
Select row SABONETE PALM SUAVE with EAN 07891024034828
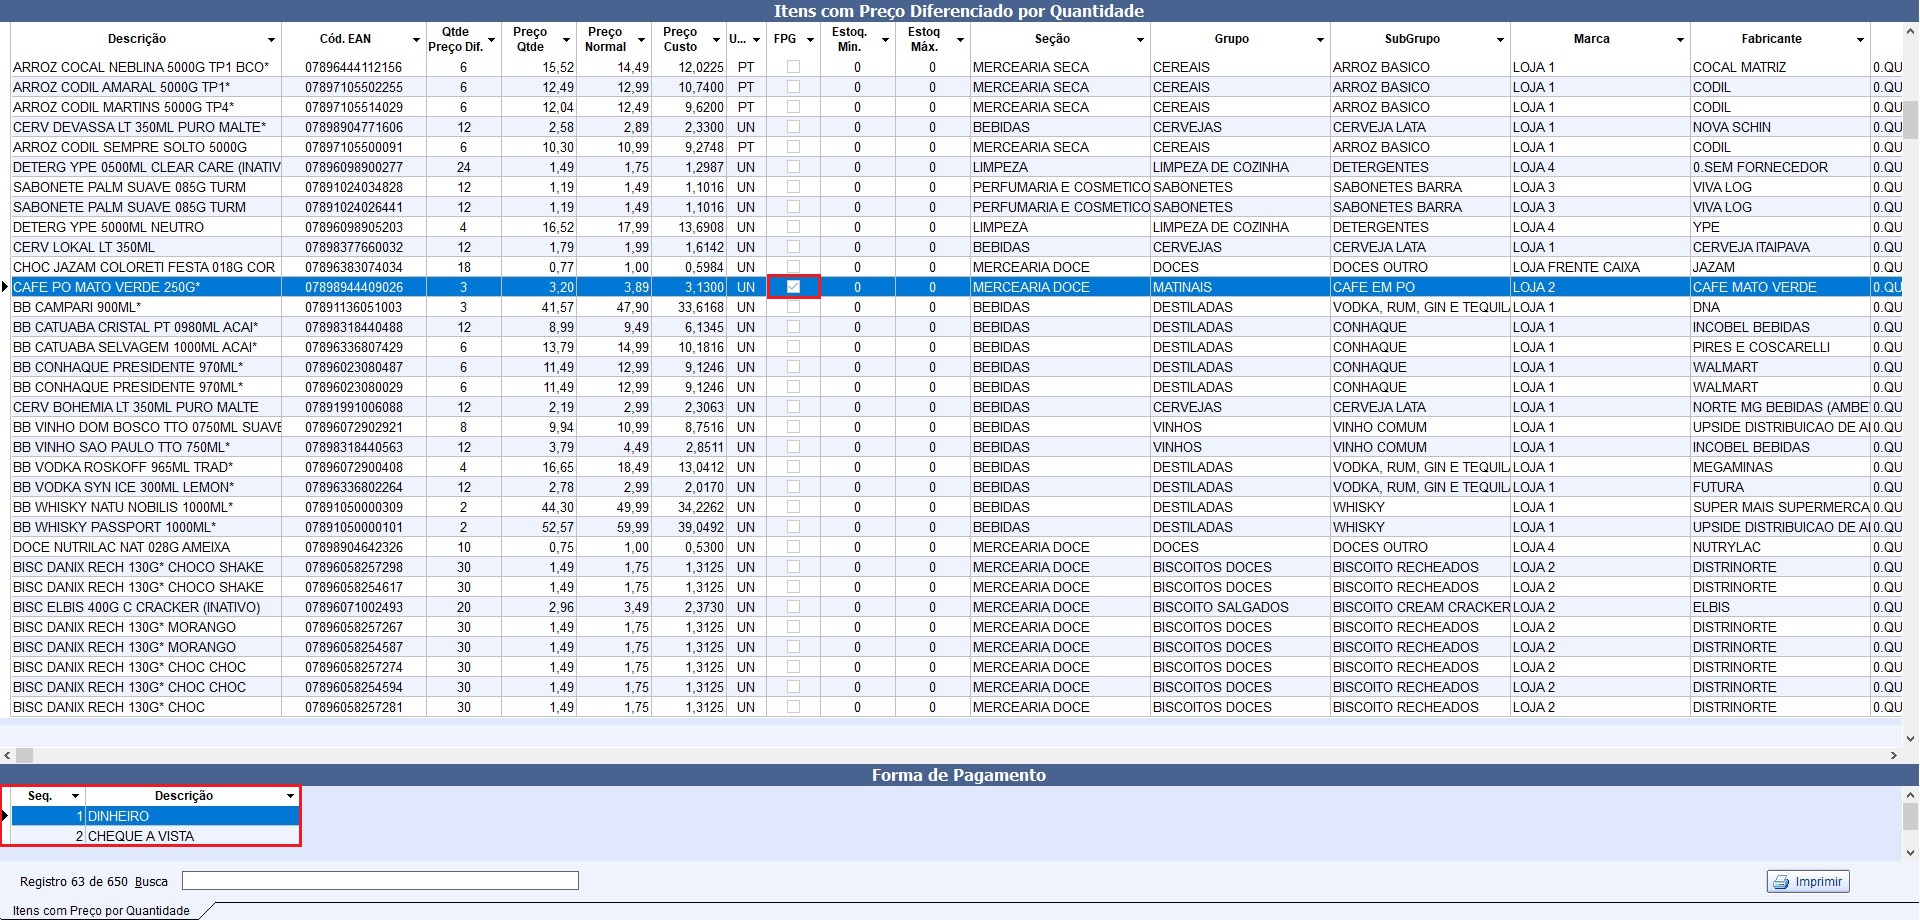click(x=956, y=187)
